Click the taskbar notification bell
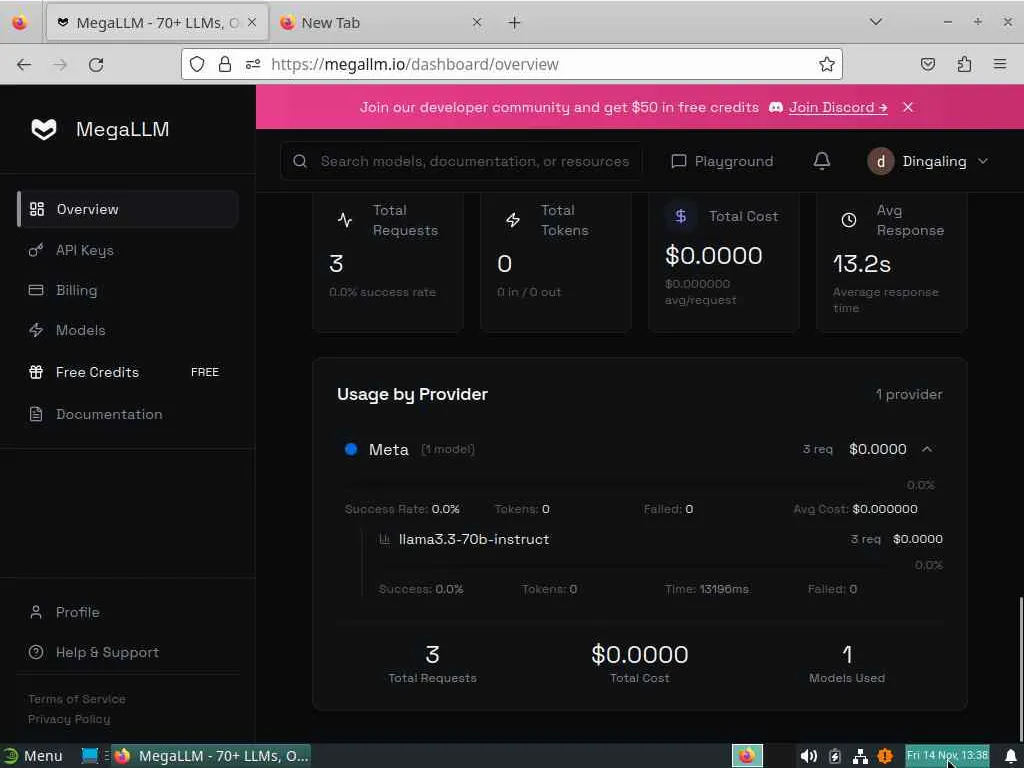The height and width of the screenshot is (768, 1024). (x=1010, y=756)
